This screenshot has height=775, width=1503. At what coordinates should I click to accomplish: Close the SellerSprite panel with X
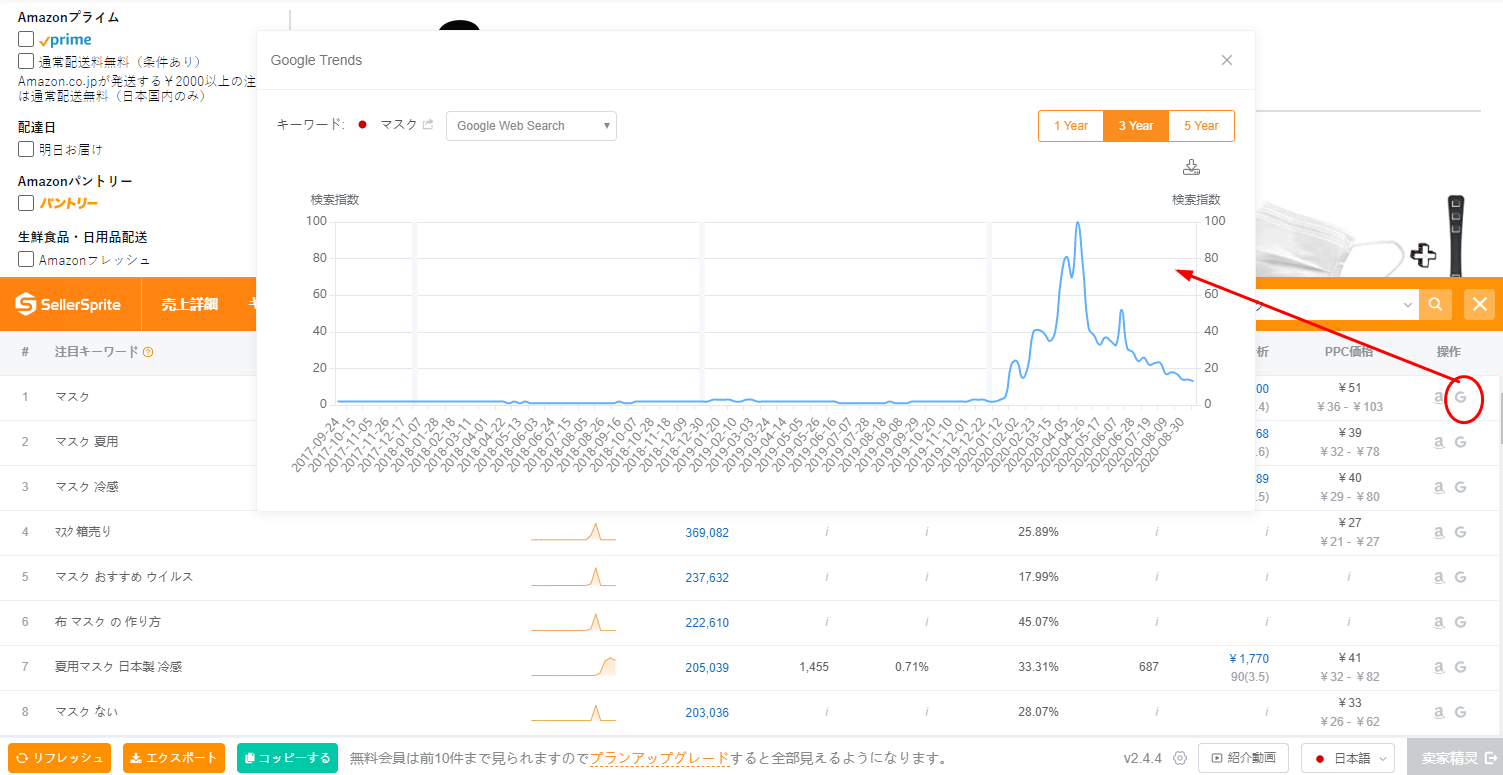[x=1480, y=304]
